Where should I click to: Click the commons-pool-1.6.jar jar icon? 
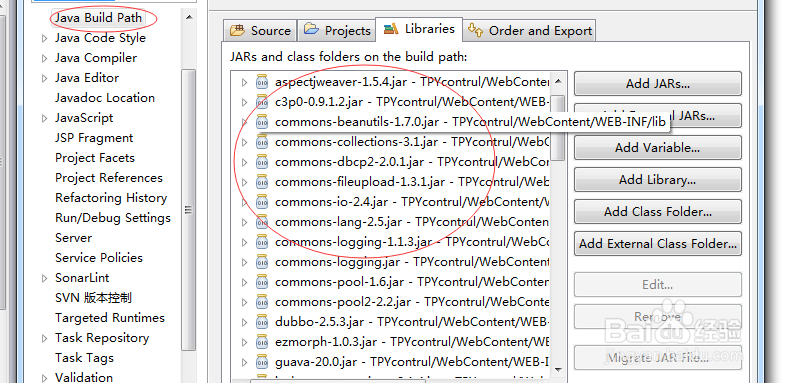[x=262, y=282]
